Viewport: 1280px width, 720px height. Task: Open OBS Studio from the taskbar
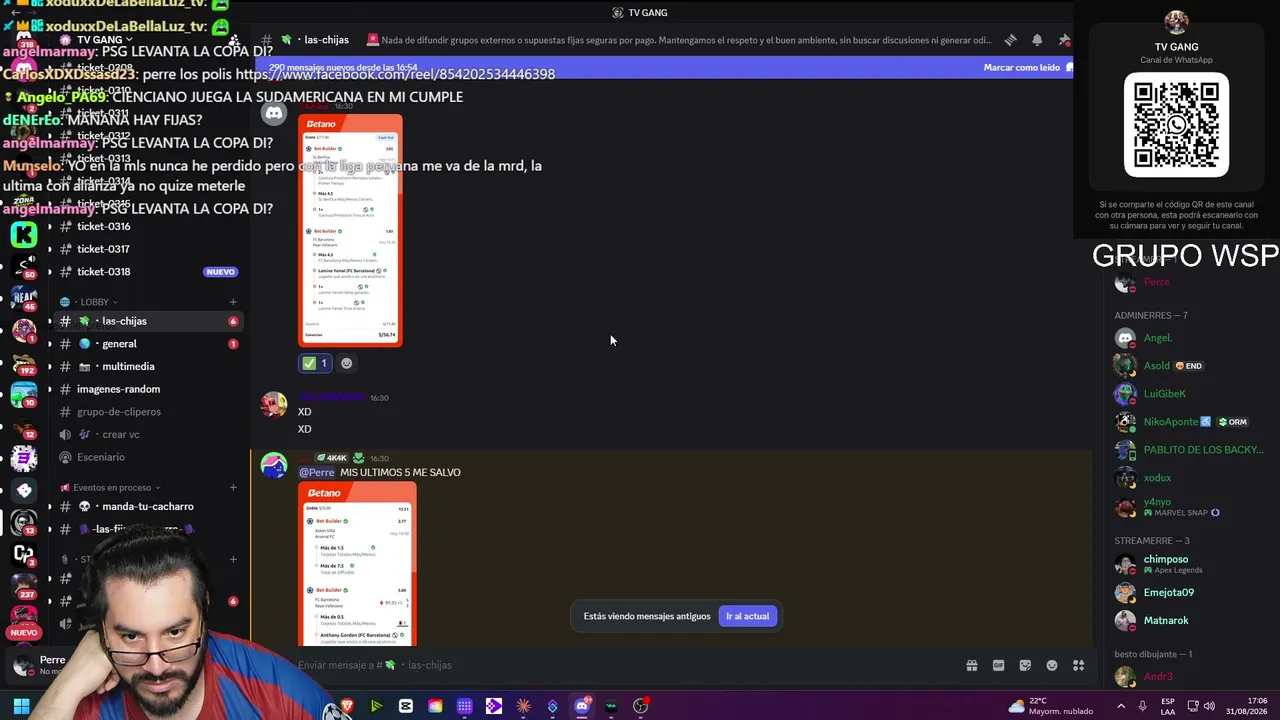pyautogui.click(x=641, y=706)
